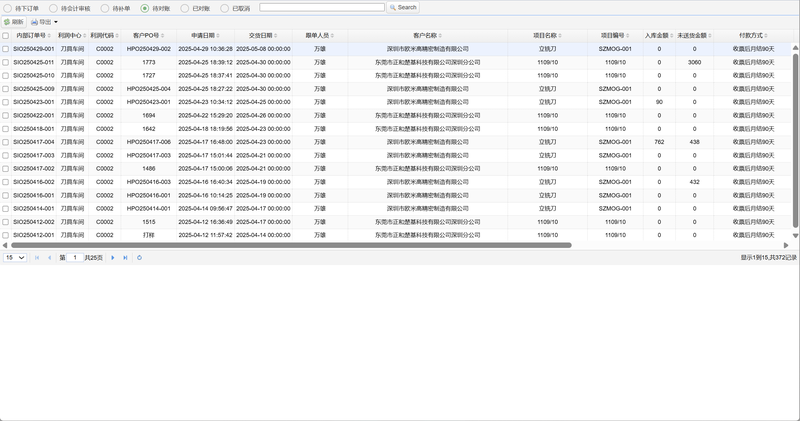The image size is (800, 421).
Task: Click customer PO cell 1773
Action: click(x=148, y=62)
